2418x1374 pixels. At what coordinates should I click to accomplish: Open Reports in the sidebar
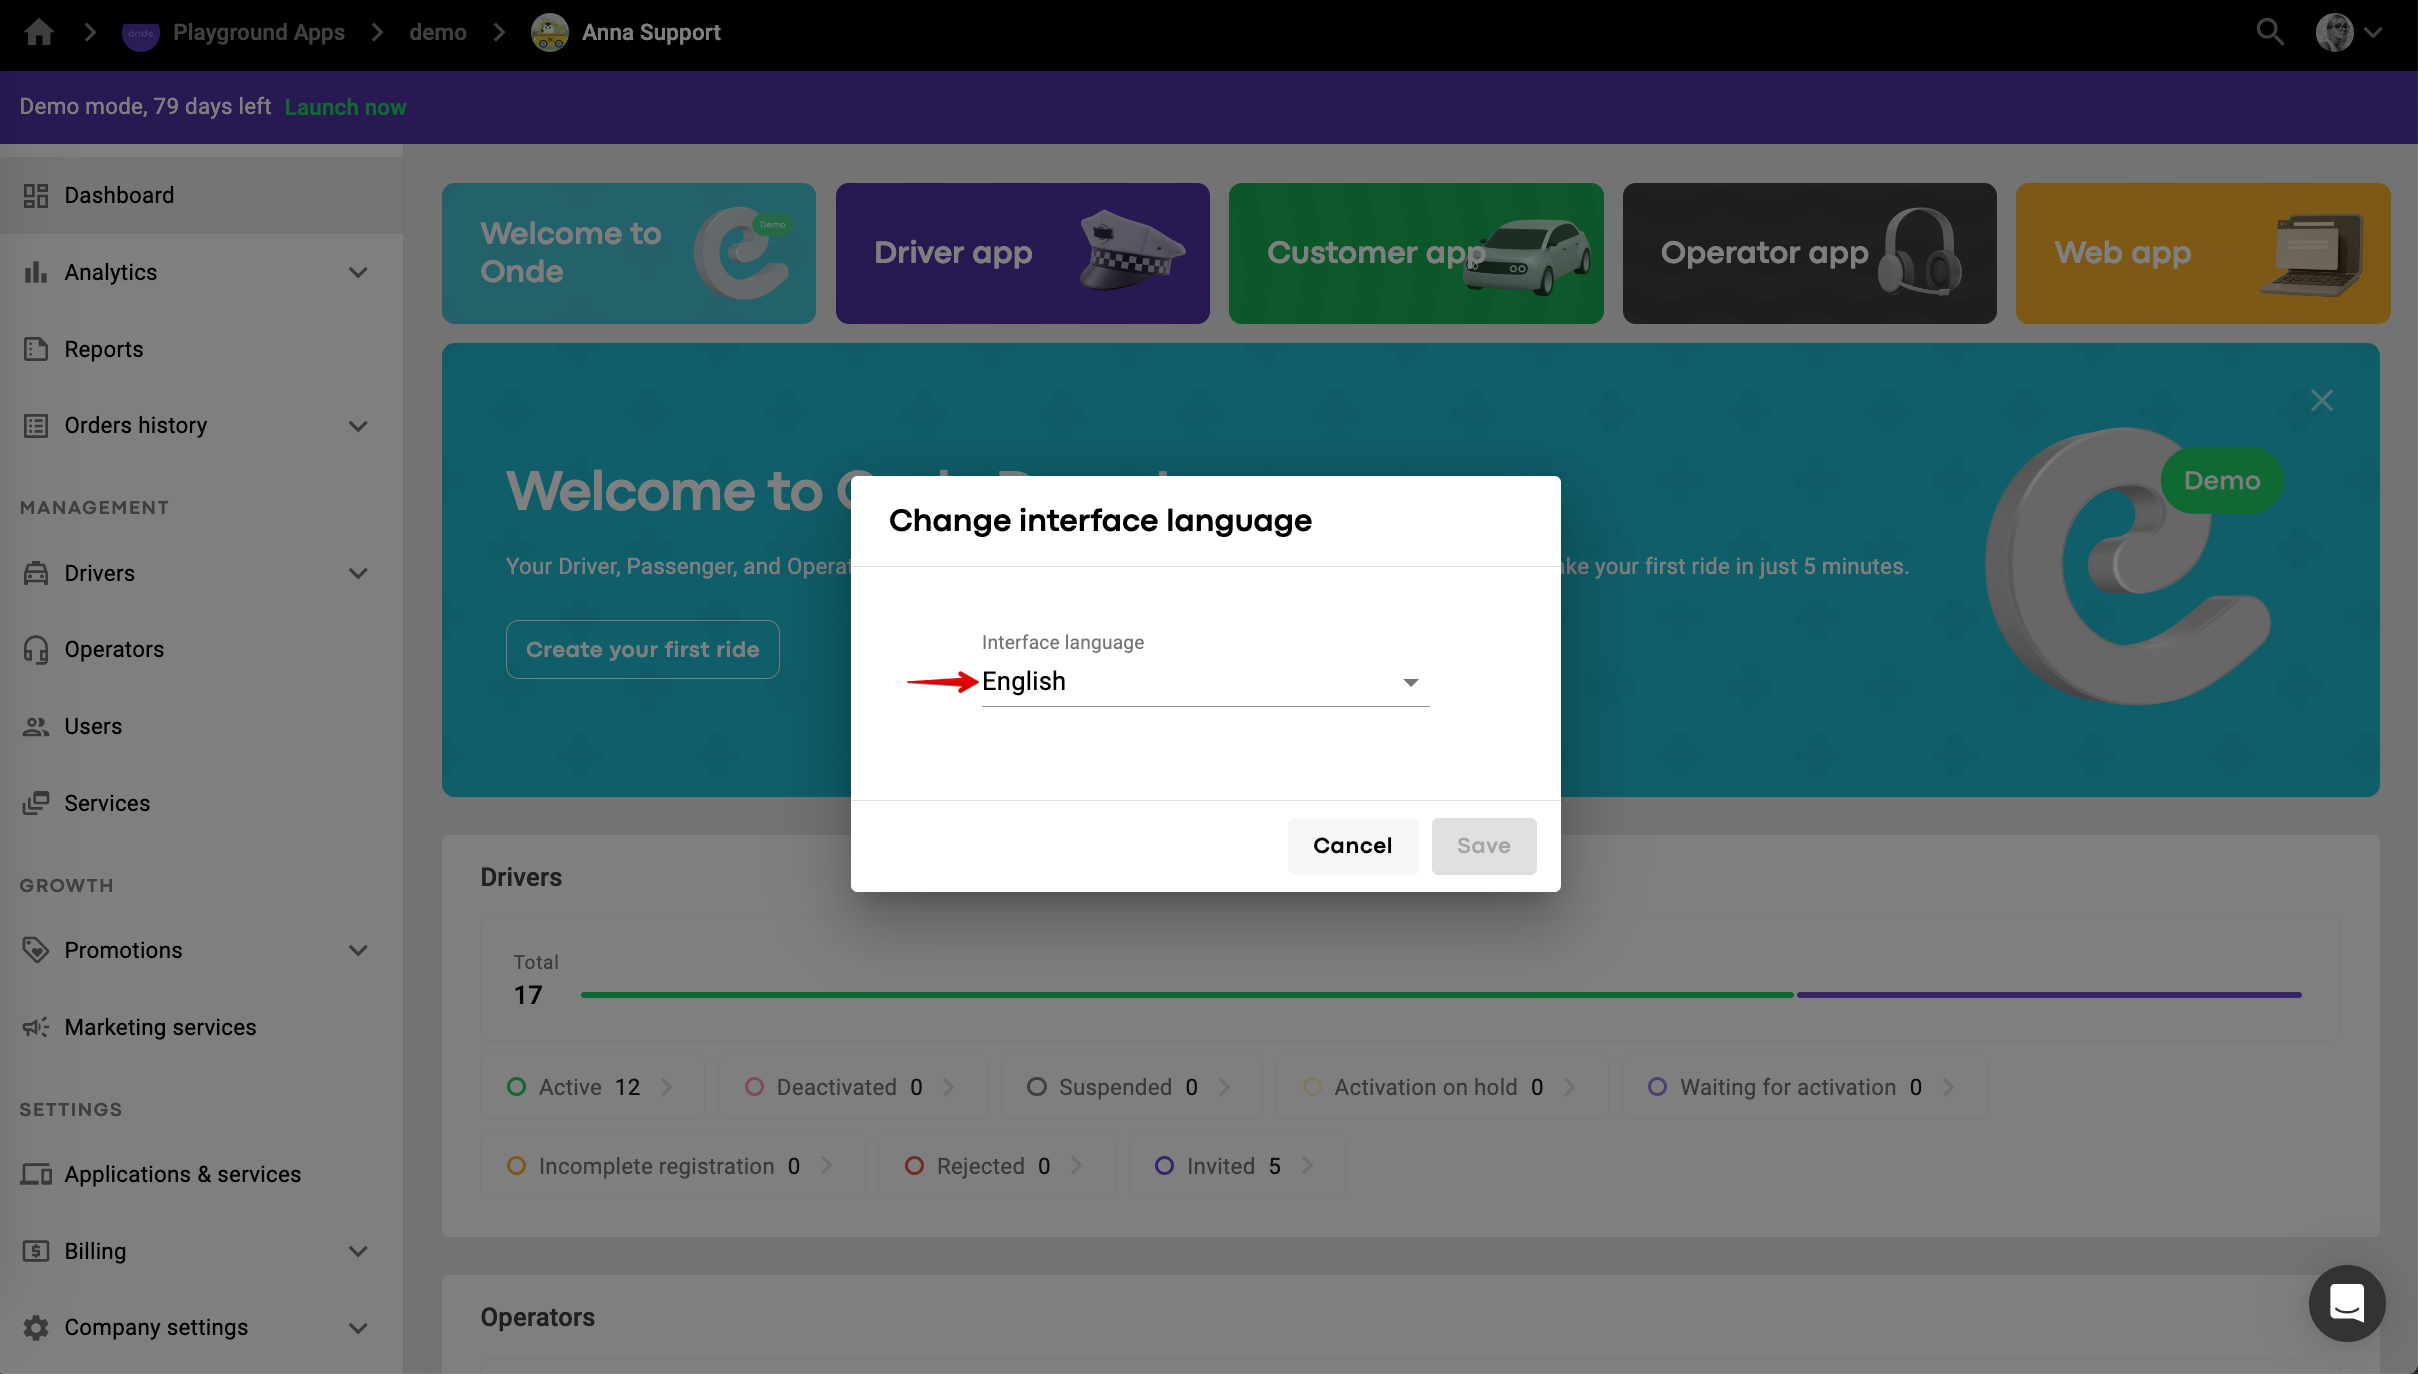point(103,349)
